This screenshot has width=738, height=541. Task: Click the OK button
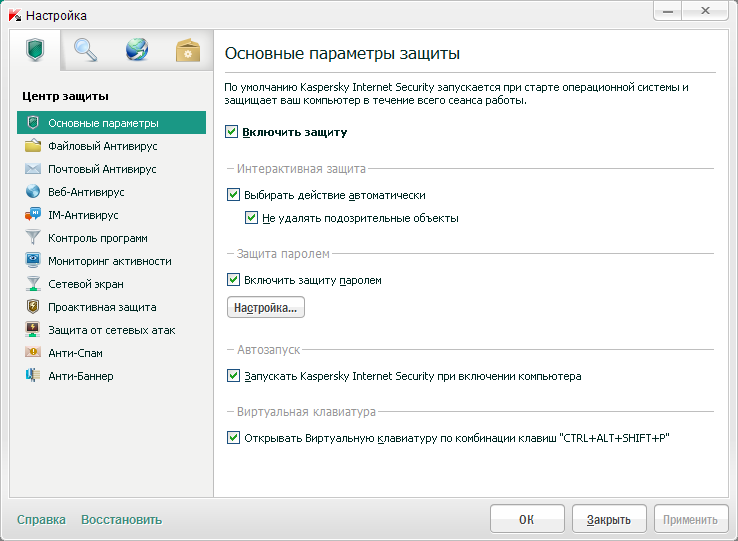527,519
